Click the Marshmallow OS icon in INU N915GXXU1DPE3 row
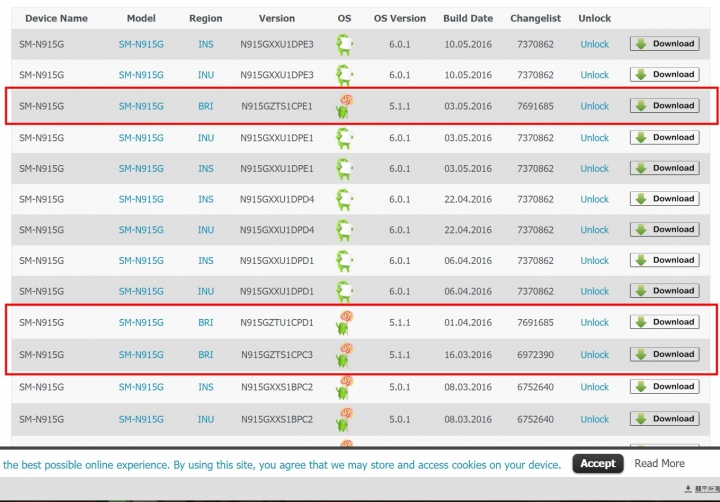 coord(344,75)
